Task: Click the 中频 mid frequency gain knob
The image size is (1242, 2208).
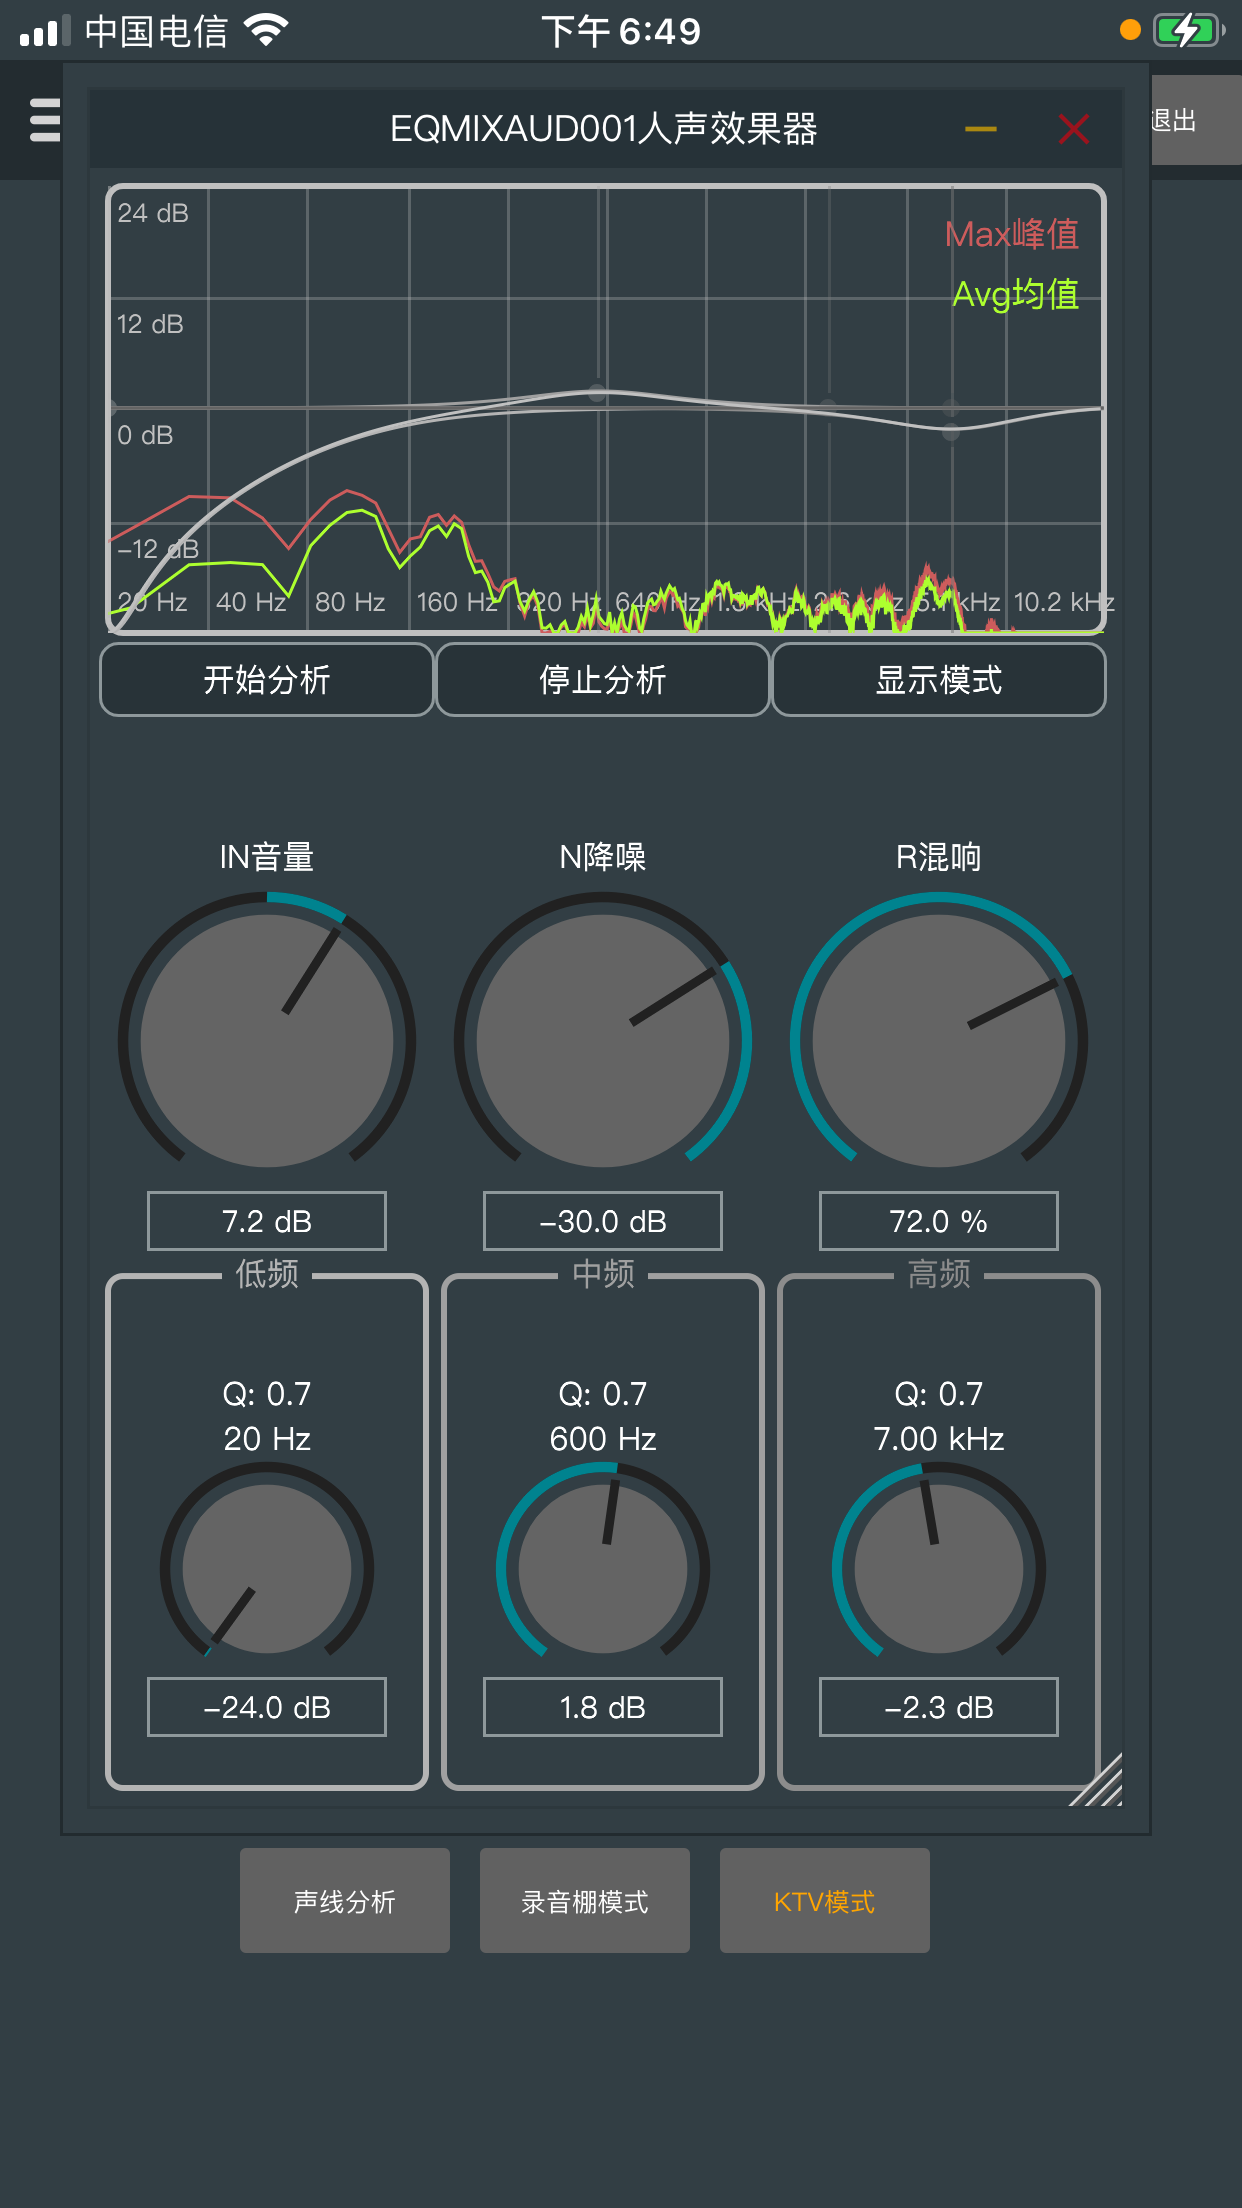Action: [603, 1568]
